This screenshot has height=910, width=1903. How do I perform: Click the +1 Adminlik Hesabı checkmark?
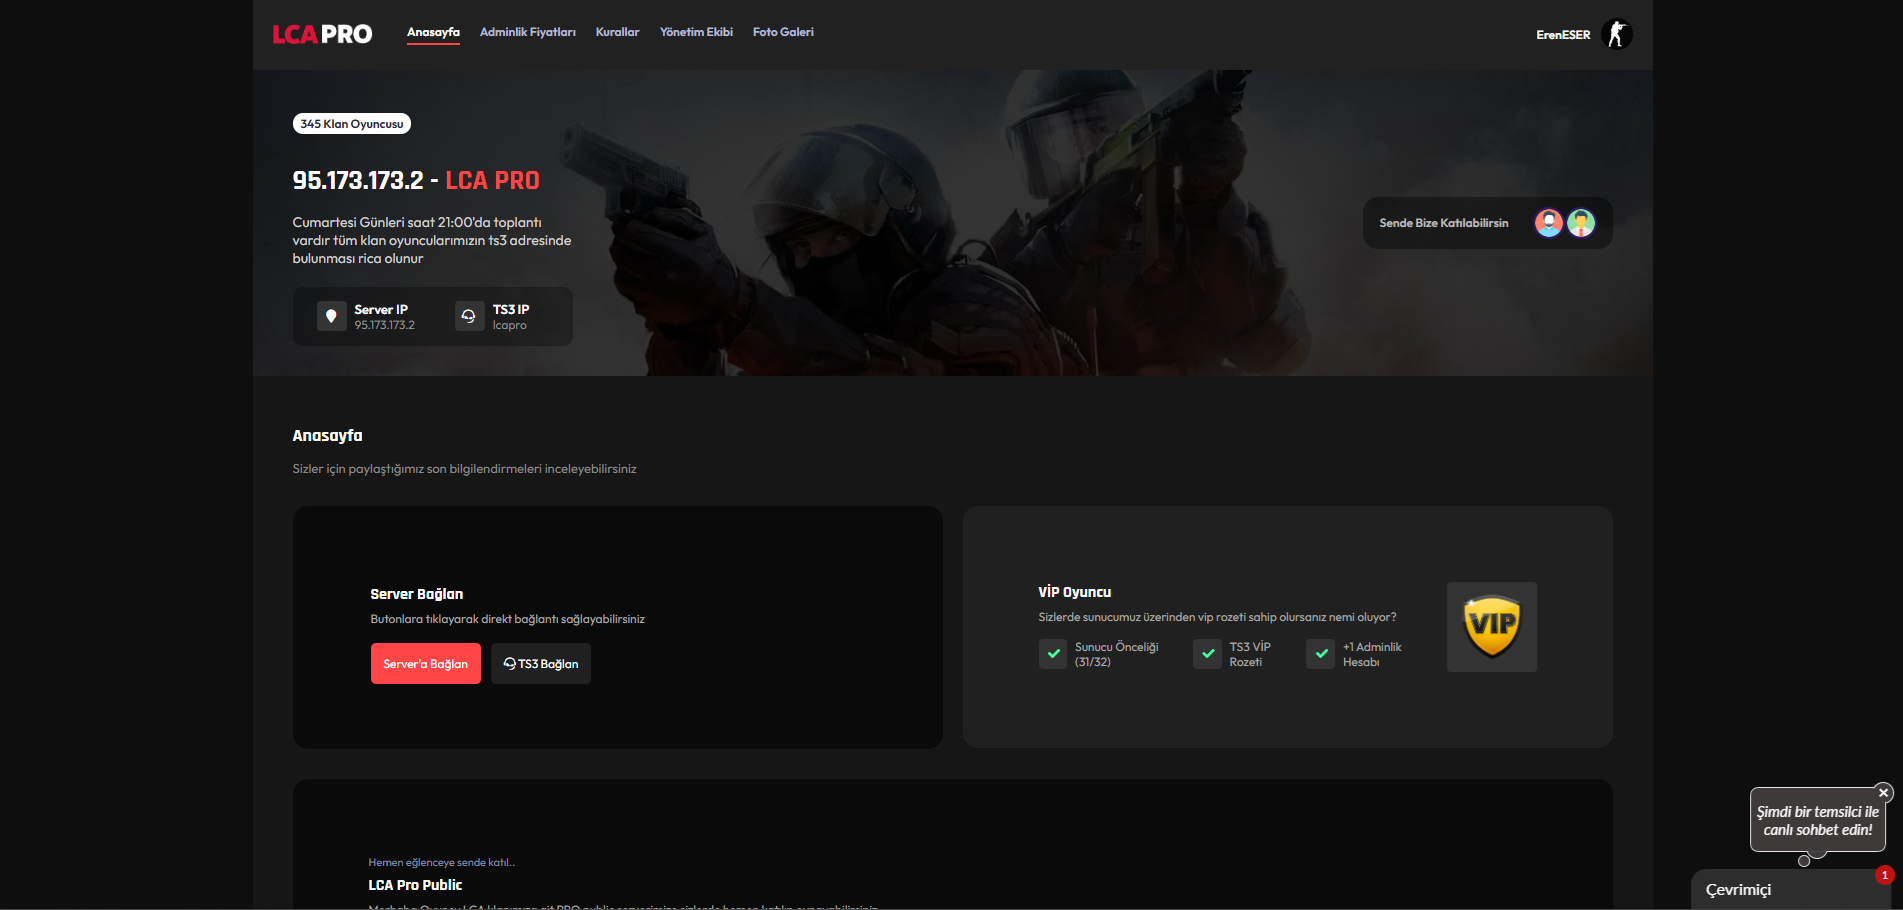[1321, 654]
